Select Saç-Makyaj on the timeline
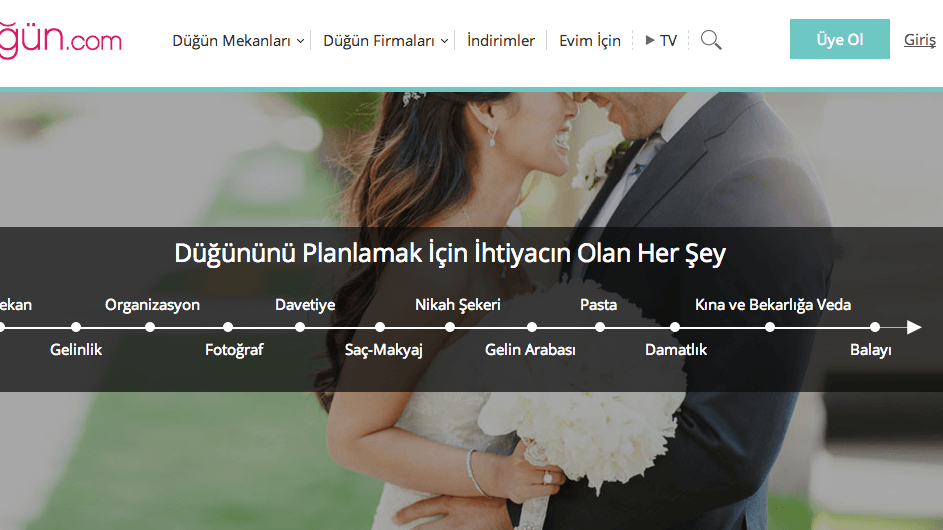This screenshot has width=943, height=530. tap(384, 350)
